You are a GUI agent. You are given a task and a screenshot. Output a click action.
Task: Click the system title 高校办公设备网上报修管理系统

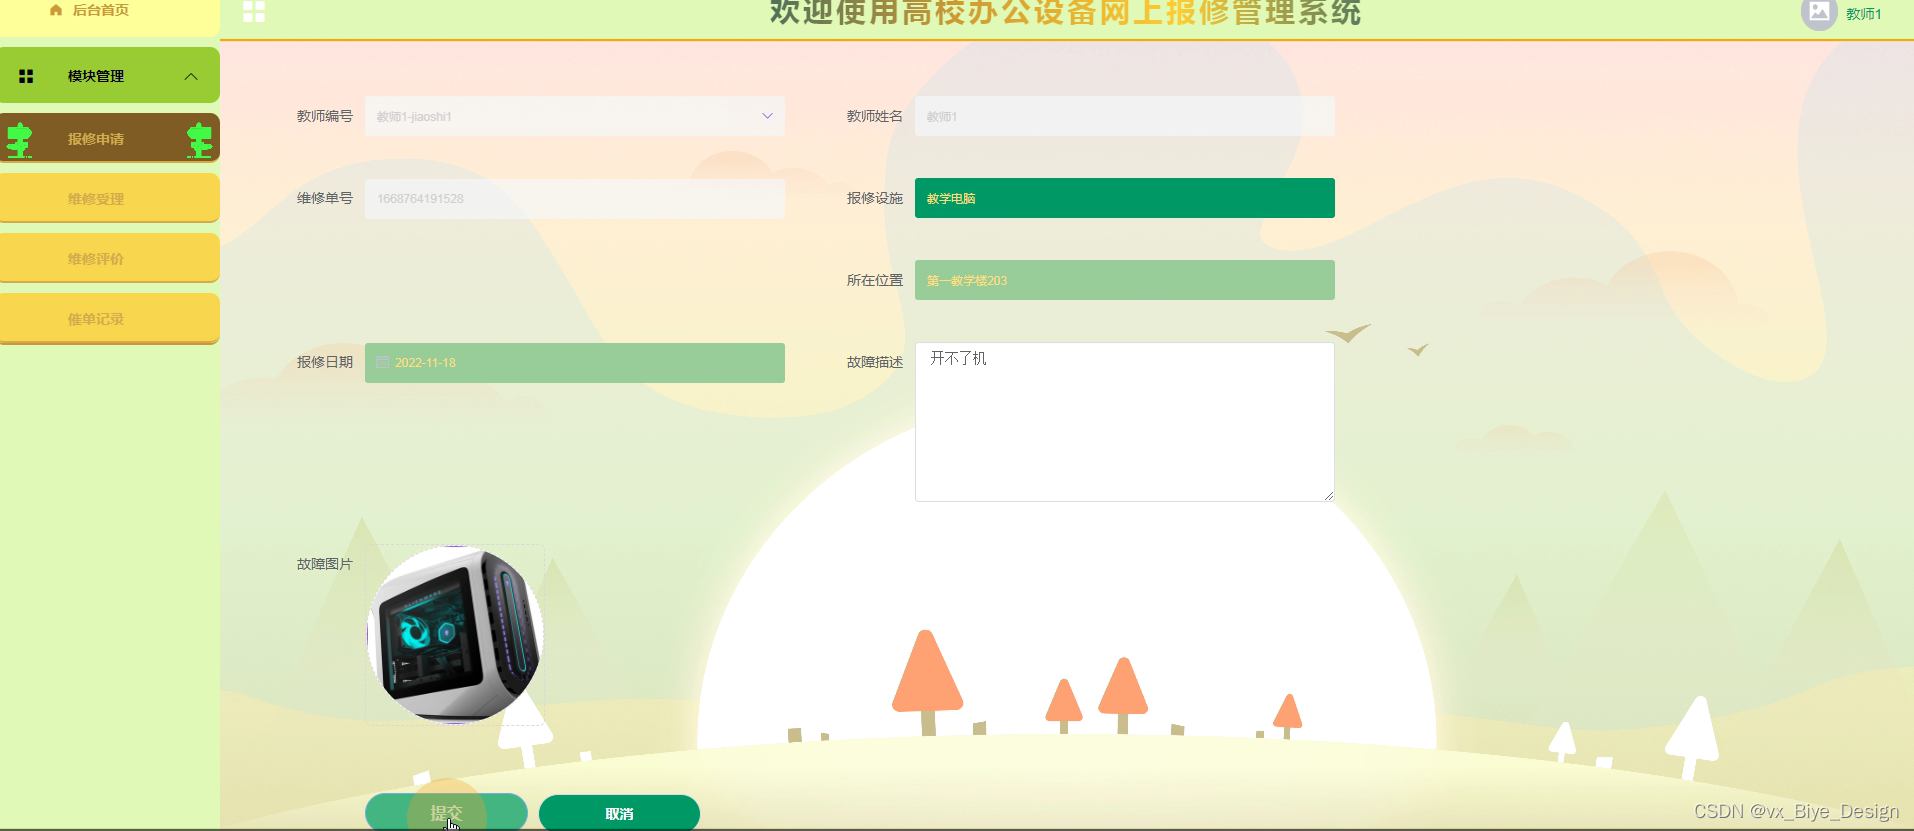[1131, 12]
